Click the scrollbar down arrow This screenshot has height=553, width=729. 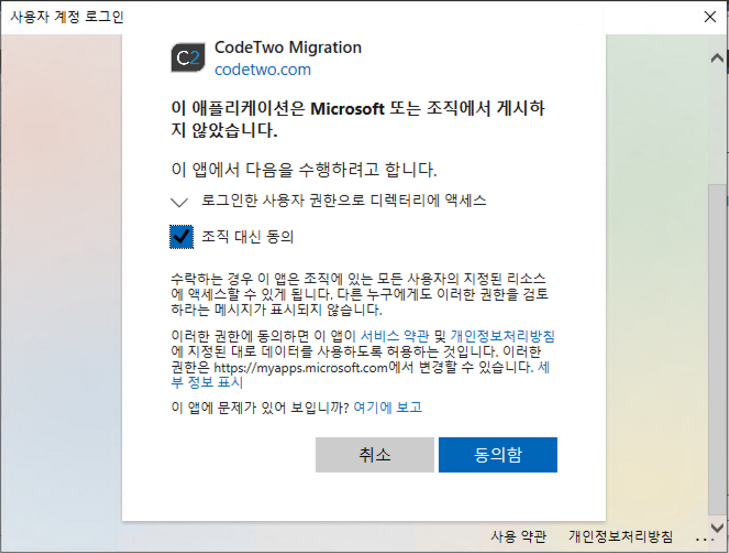(717, 527)
